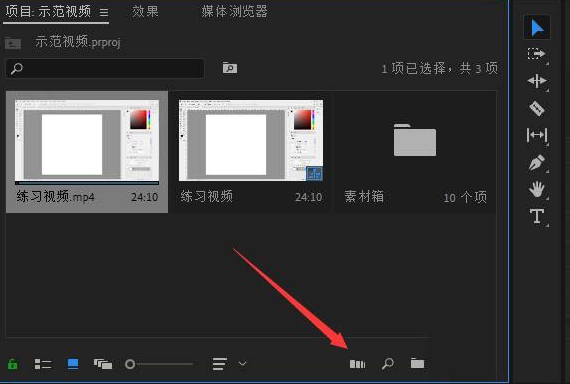The height and width of the screenshot is (384, 570).
Task: Select the Type tool
Action: tap(537, 216)
